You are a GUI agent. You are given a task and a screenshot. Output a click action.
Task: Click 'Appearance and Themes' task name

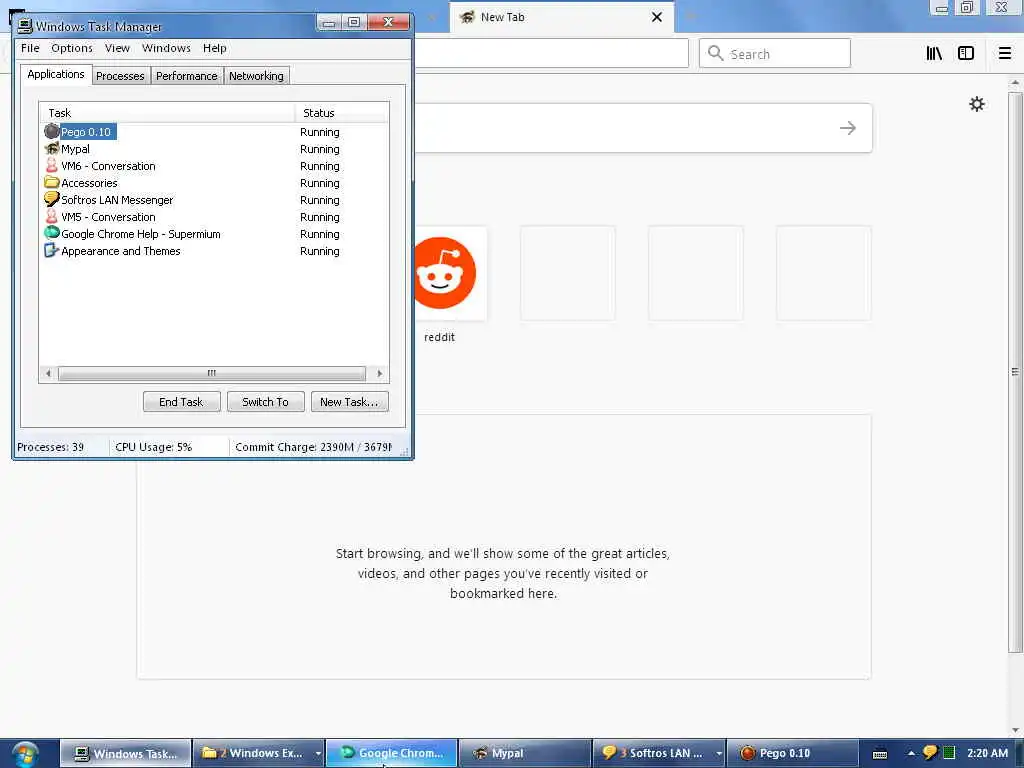[x=121, y=251]
